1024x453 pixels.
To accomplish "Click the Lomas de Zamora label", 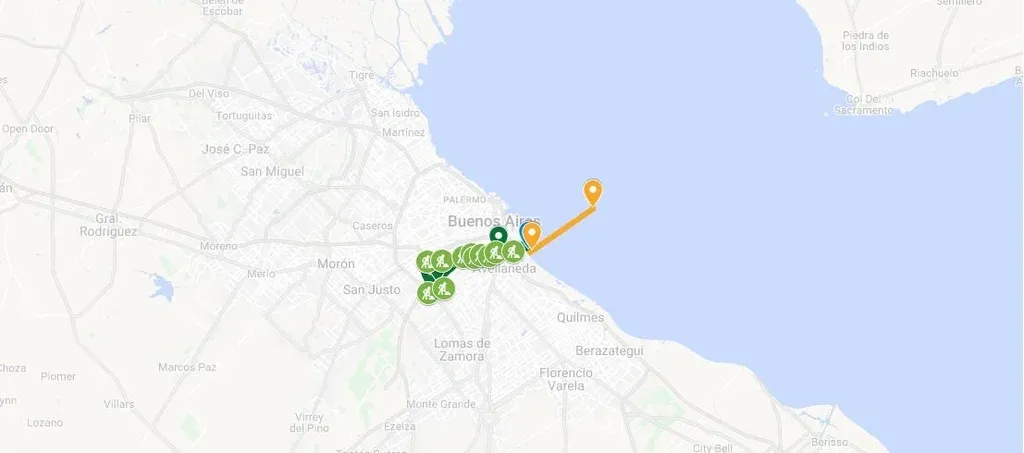I will pyautogui.click(x=462, y=350).
